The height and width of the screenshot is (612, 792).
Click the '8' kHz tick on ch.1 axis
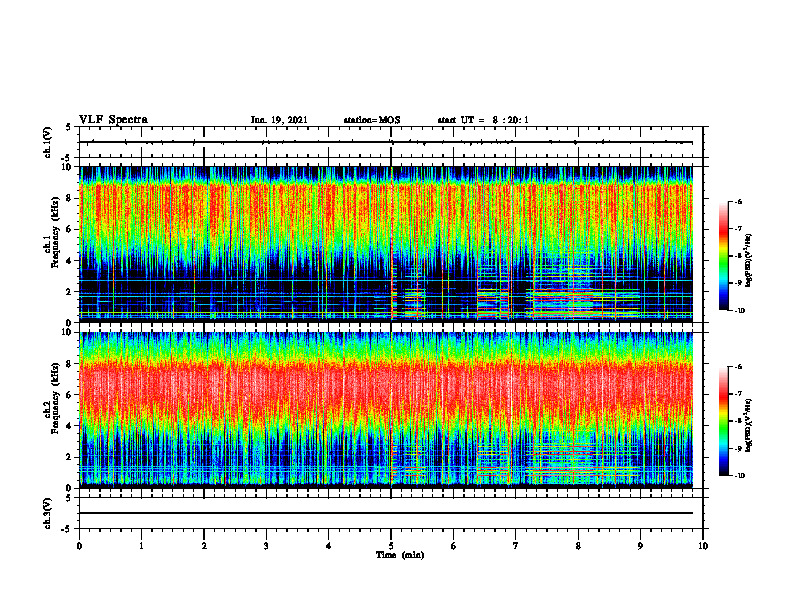pos(70,198)
